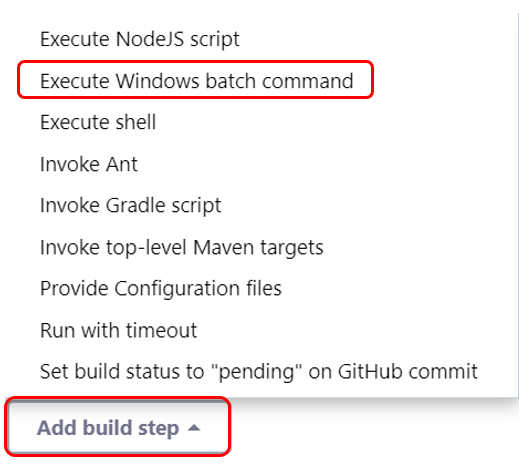Click the 'Ant' word in the menu
This screenshot has width=519, height=468.
pyautogui.click(x=122, y=164)
